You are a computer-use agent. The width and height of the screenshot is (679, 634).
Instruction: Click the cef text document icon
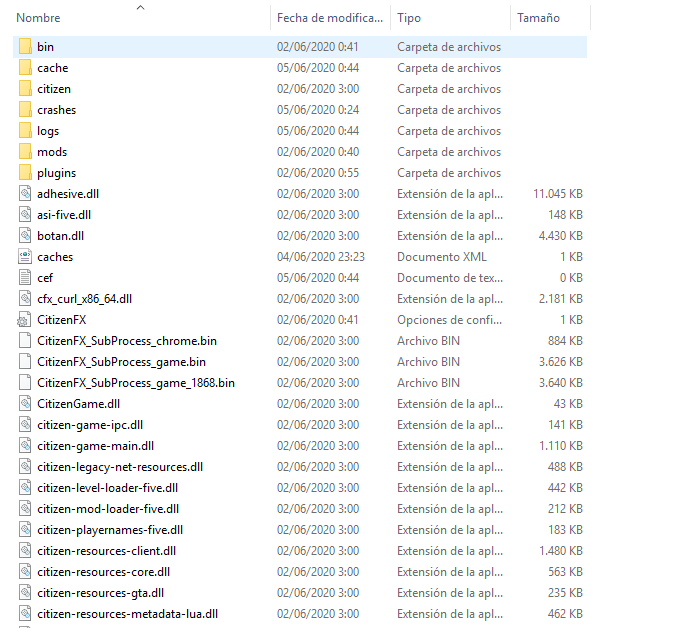coord(25,278)
